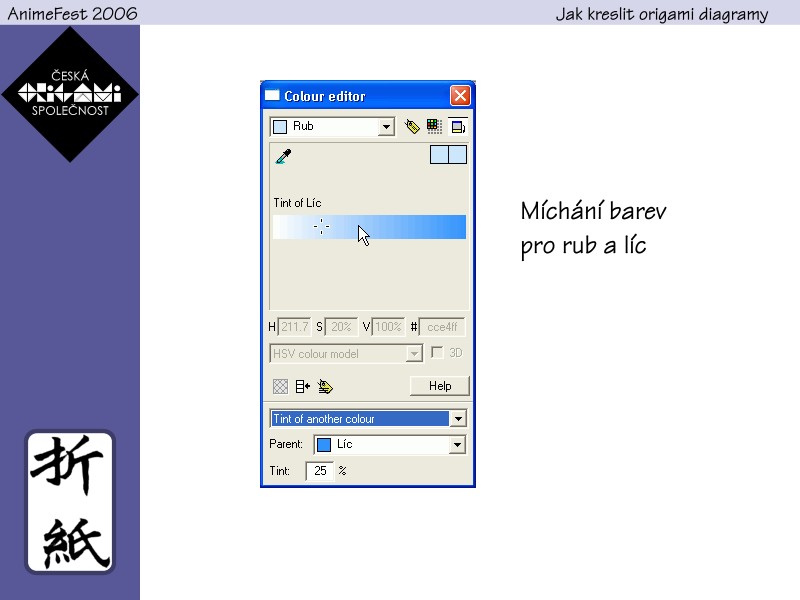Close the Colour editor window

click(460, 95)
